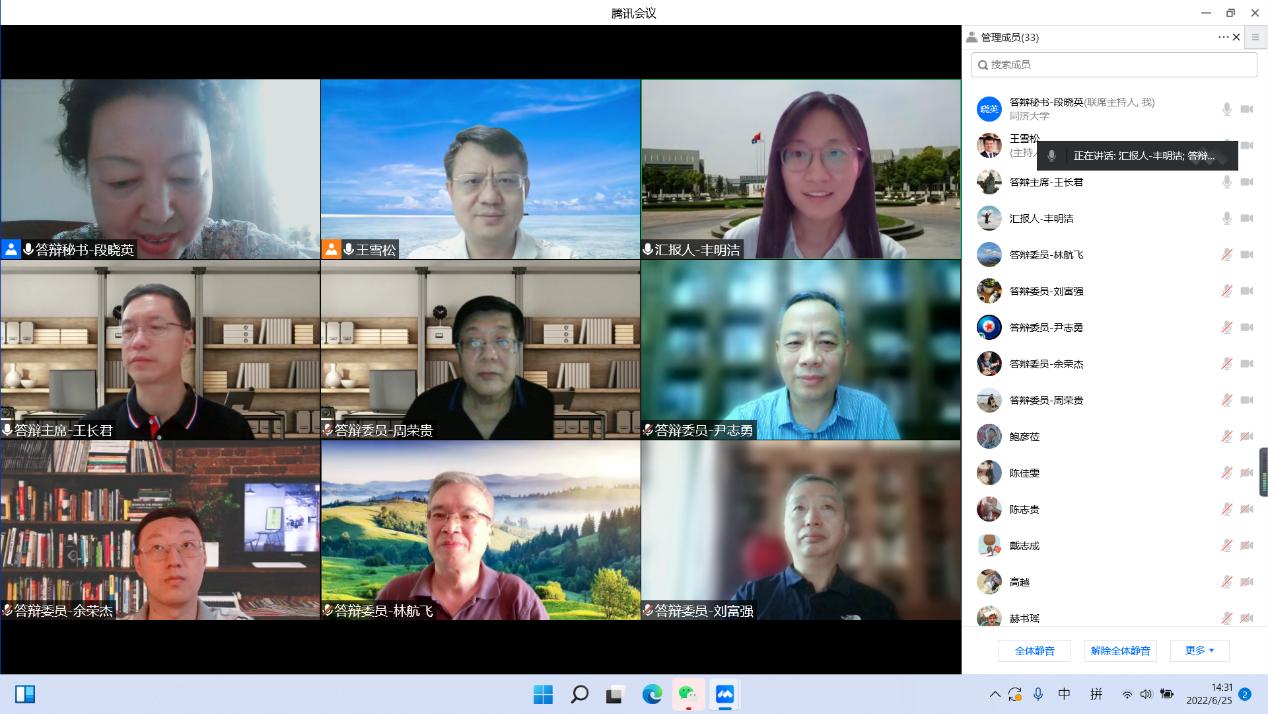
Task: Click Tencent Meeting icon in the taskbar
Action: point(724,694)
